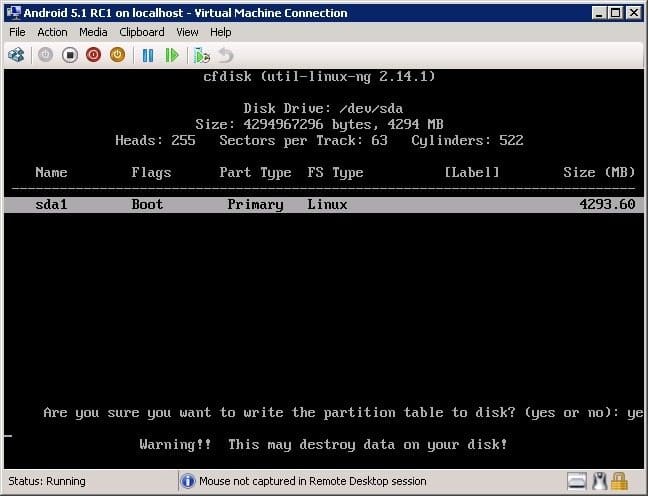The width and height of the screenshot is (648, 496).
Task: Click the info icon in status bar
Action: pos(188,481)
